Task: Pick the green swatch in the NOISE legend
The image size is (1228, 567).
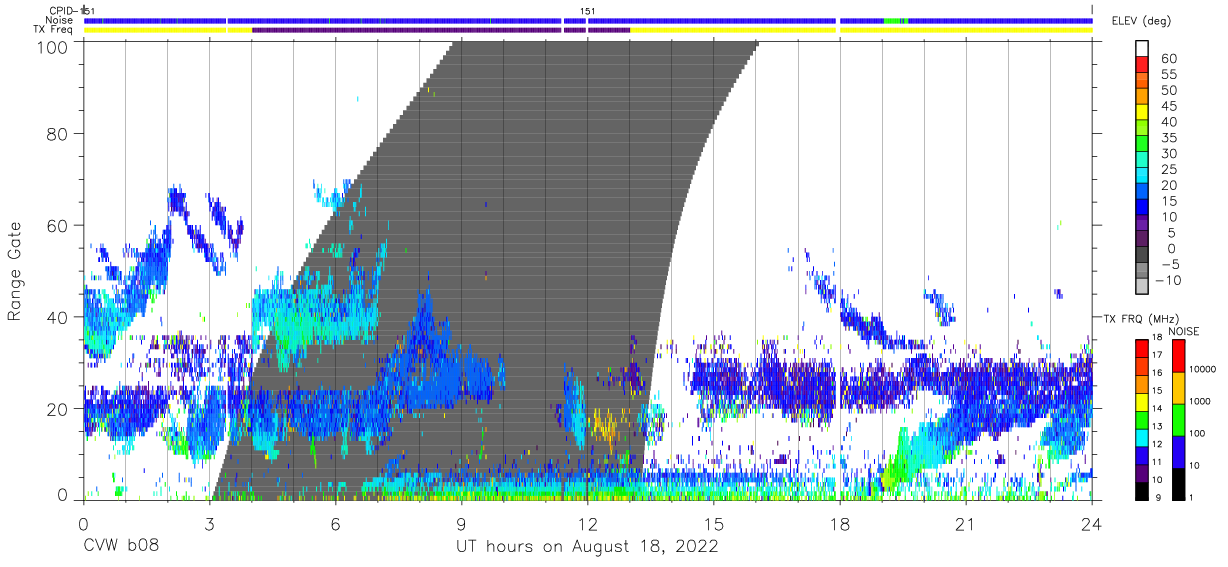Action: [x=1177, y=419]
